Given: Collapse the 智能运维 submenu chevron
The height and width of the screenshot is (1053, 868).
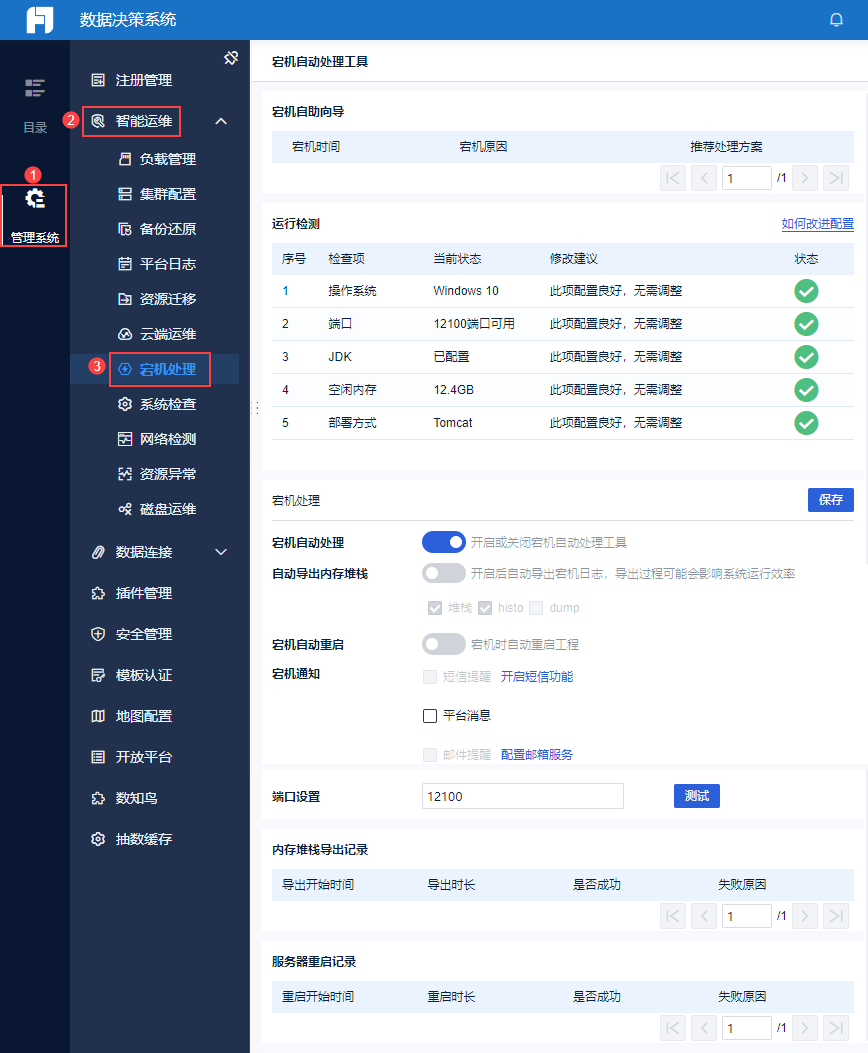Looking at the screenshot, I should coord(221,121).
